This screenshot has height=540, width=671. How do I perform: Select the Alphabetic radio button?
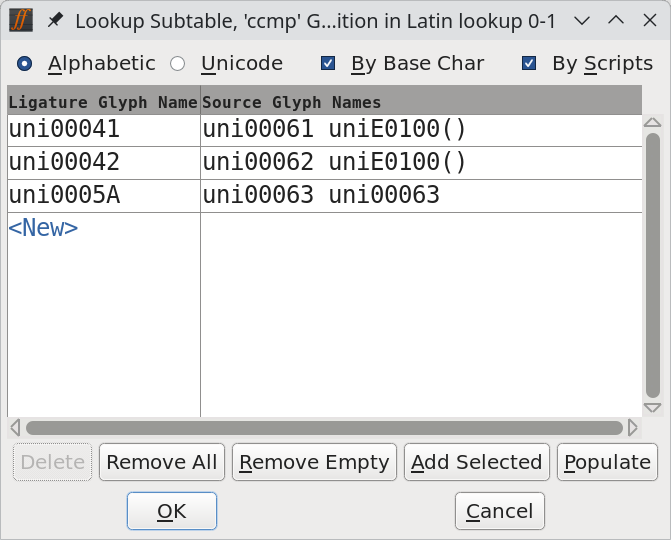pos(25,64)
